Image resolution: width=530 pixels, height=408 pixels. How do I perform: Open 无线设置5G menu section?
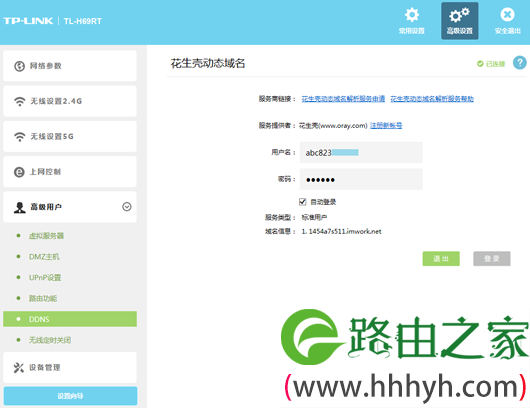[70, 136]
